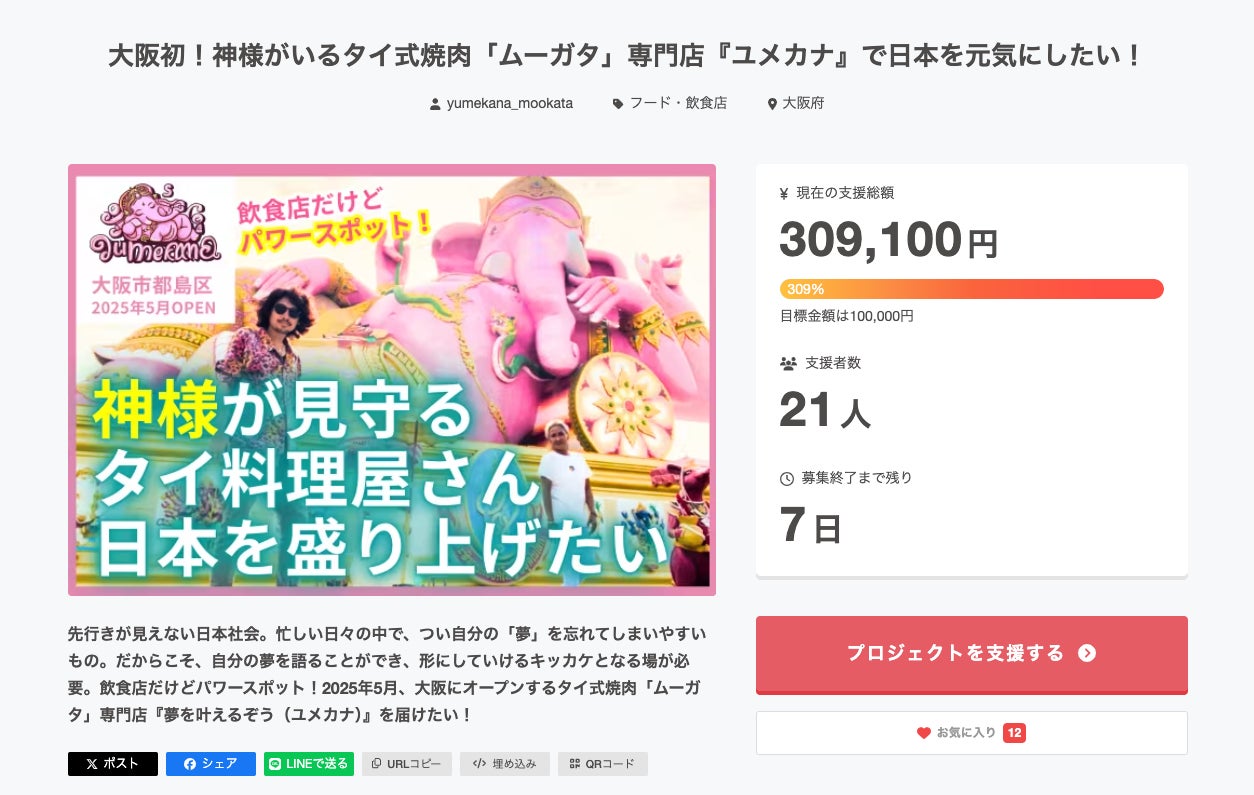
Task: Click the favorites count badge showing 12
Action: coord(1014,733)
